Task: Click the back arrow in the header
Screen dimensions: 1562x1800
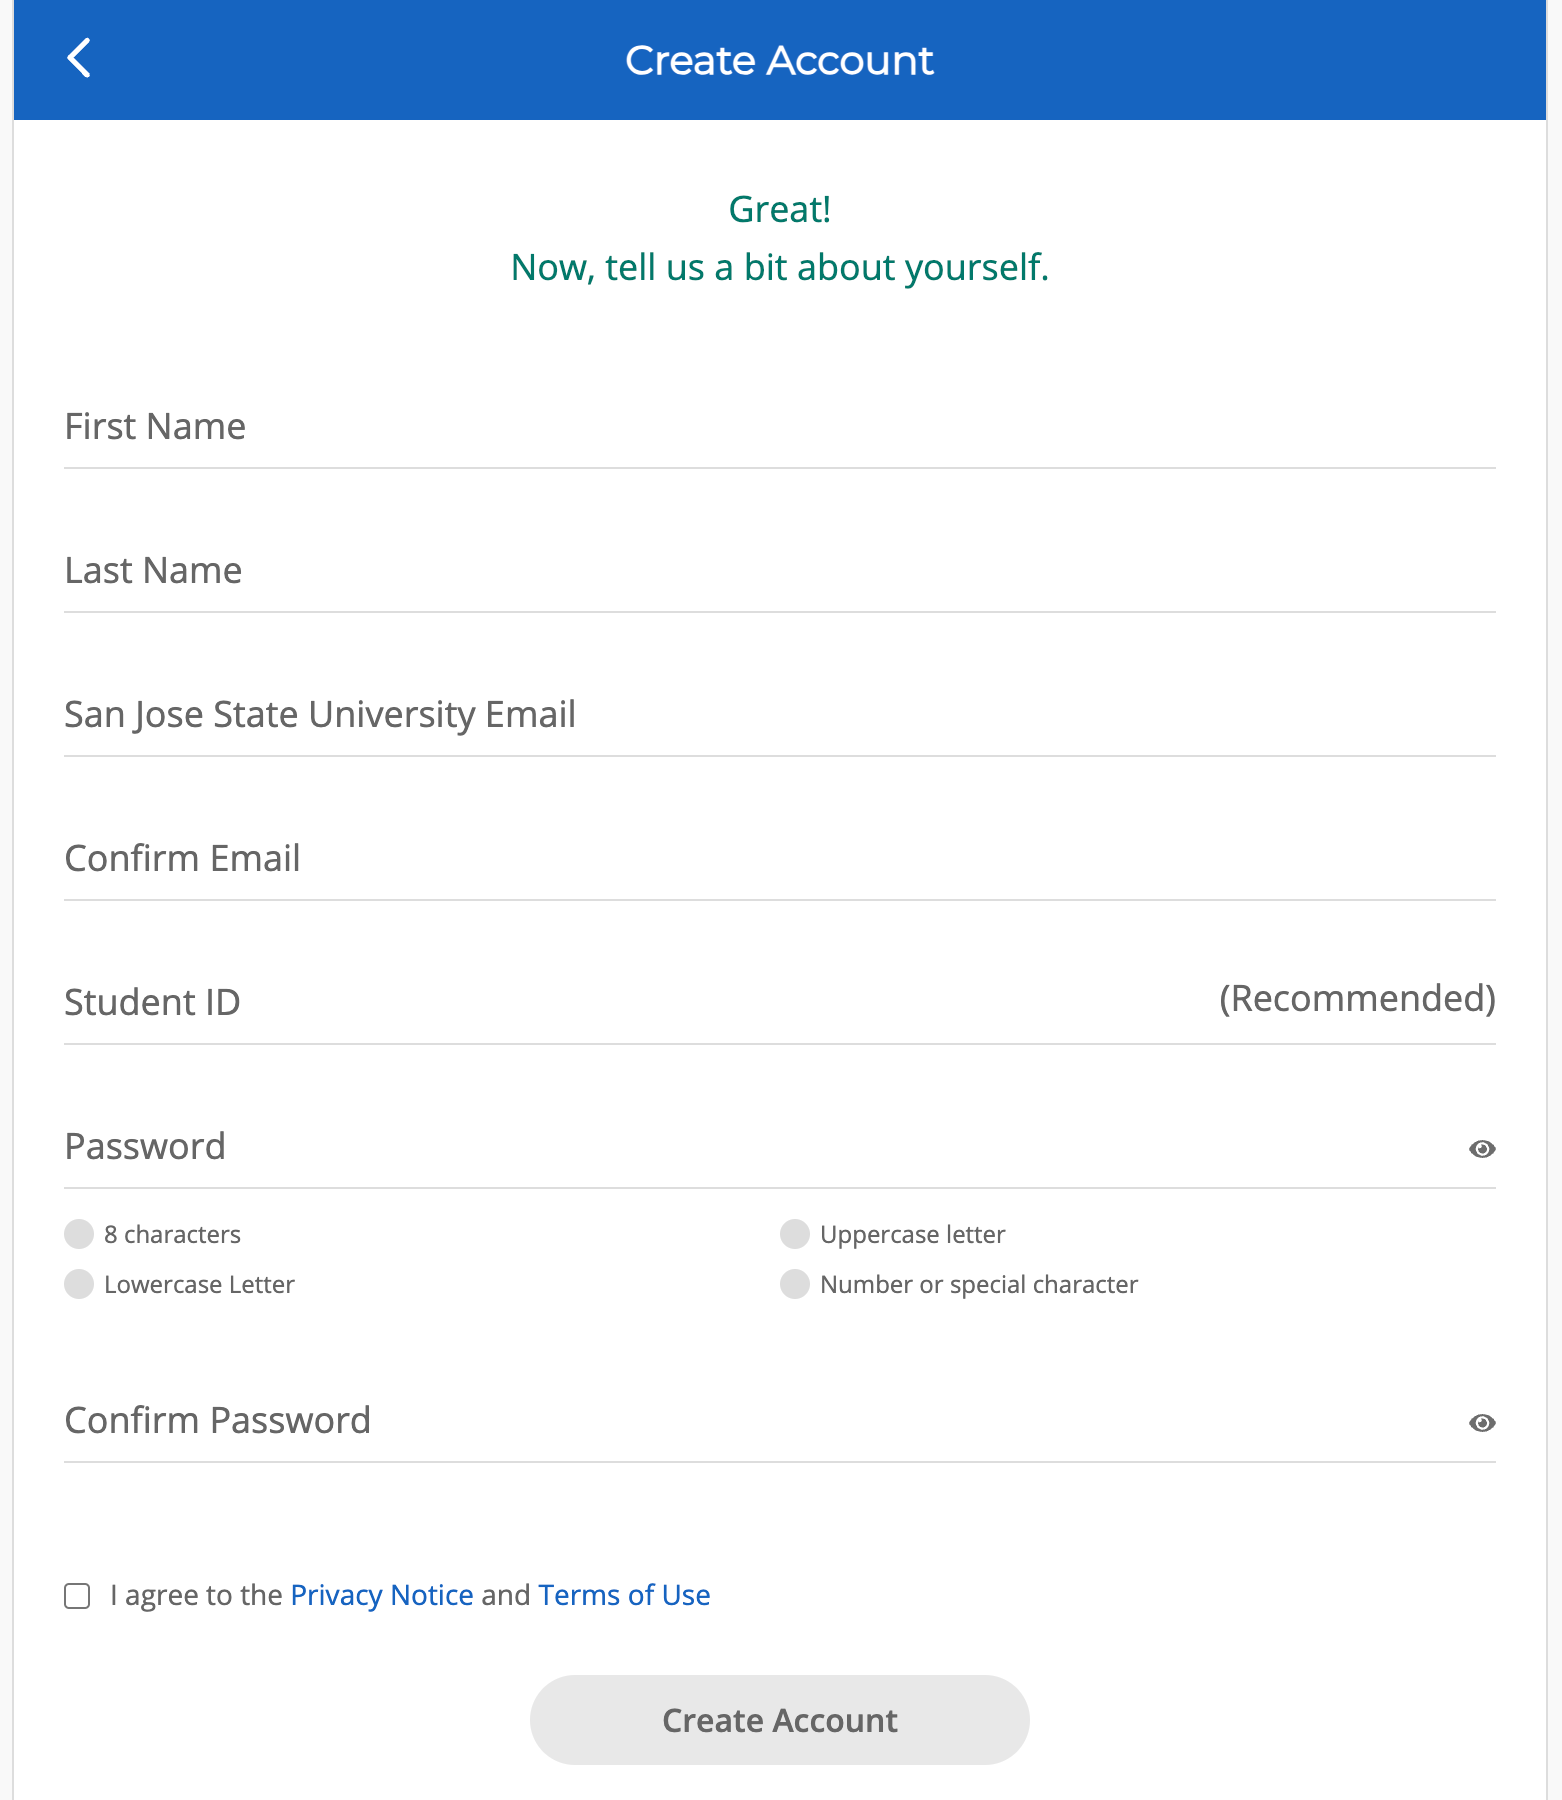Action: click(x=80, y=58)
